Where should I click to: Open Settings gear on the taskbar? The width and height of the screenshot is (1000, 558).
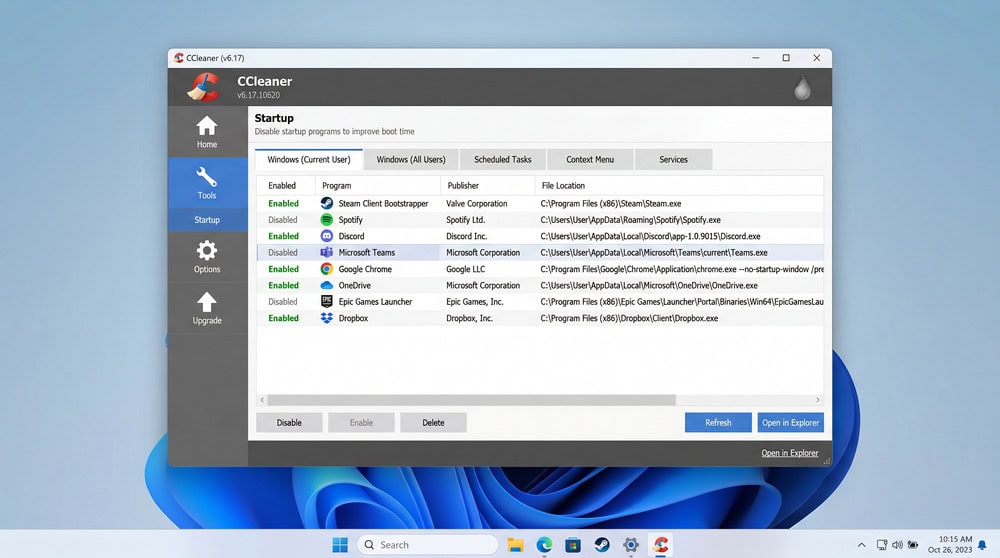[631, 545]
